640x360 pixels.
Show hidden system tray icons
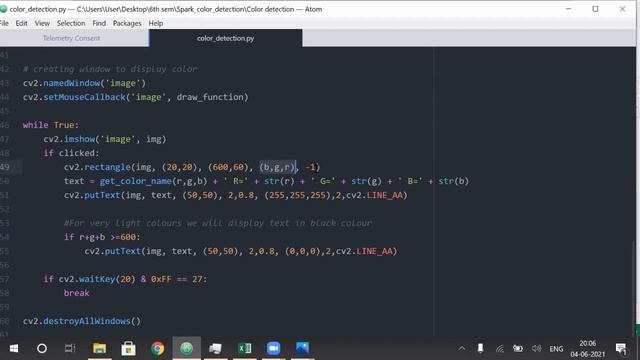coord(462,348)
